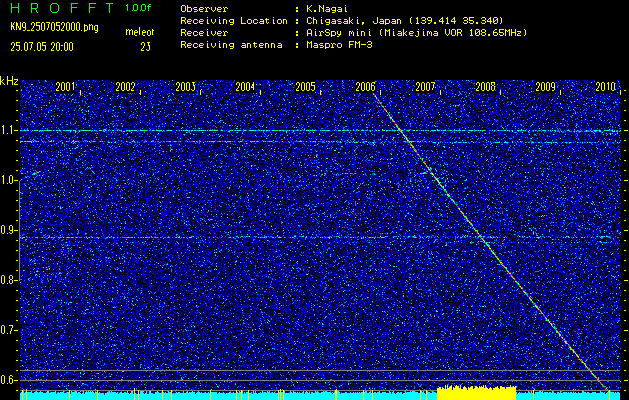
Task: Click the 1.0 frequency axis label
Action: [8, 181]
